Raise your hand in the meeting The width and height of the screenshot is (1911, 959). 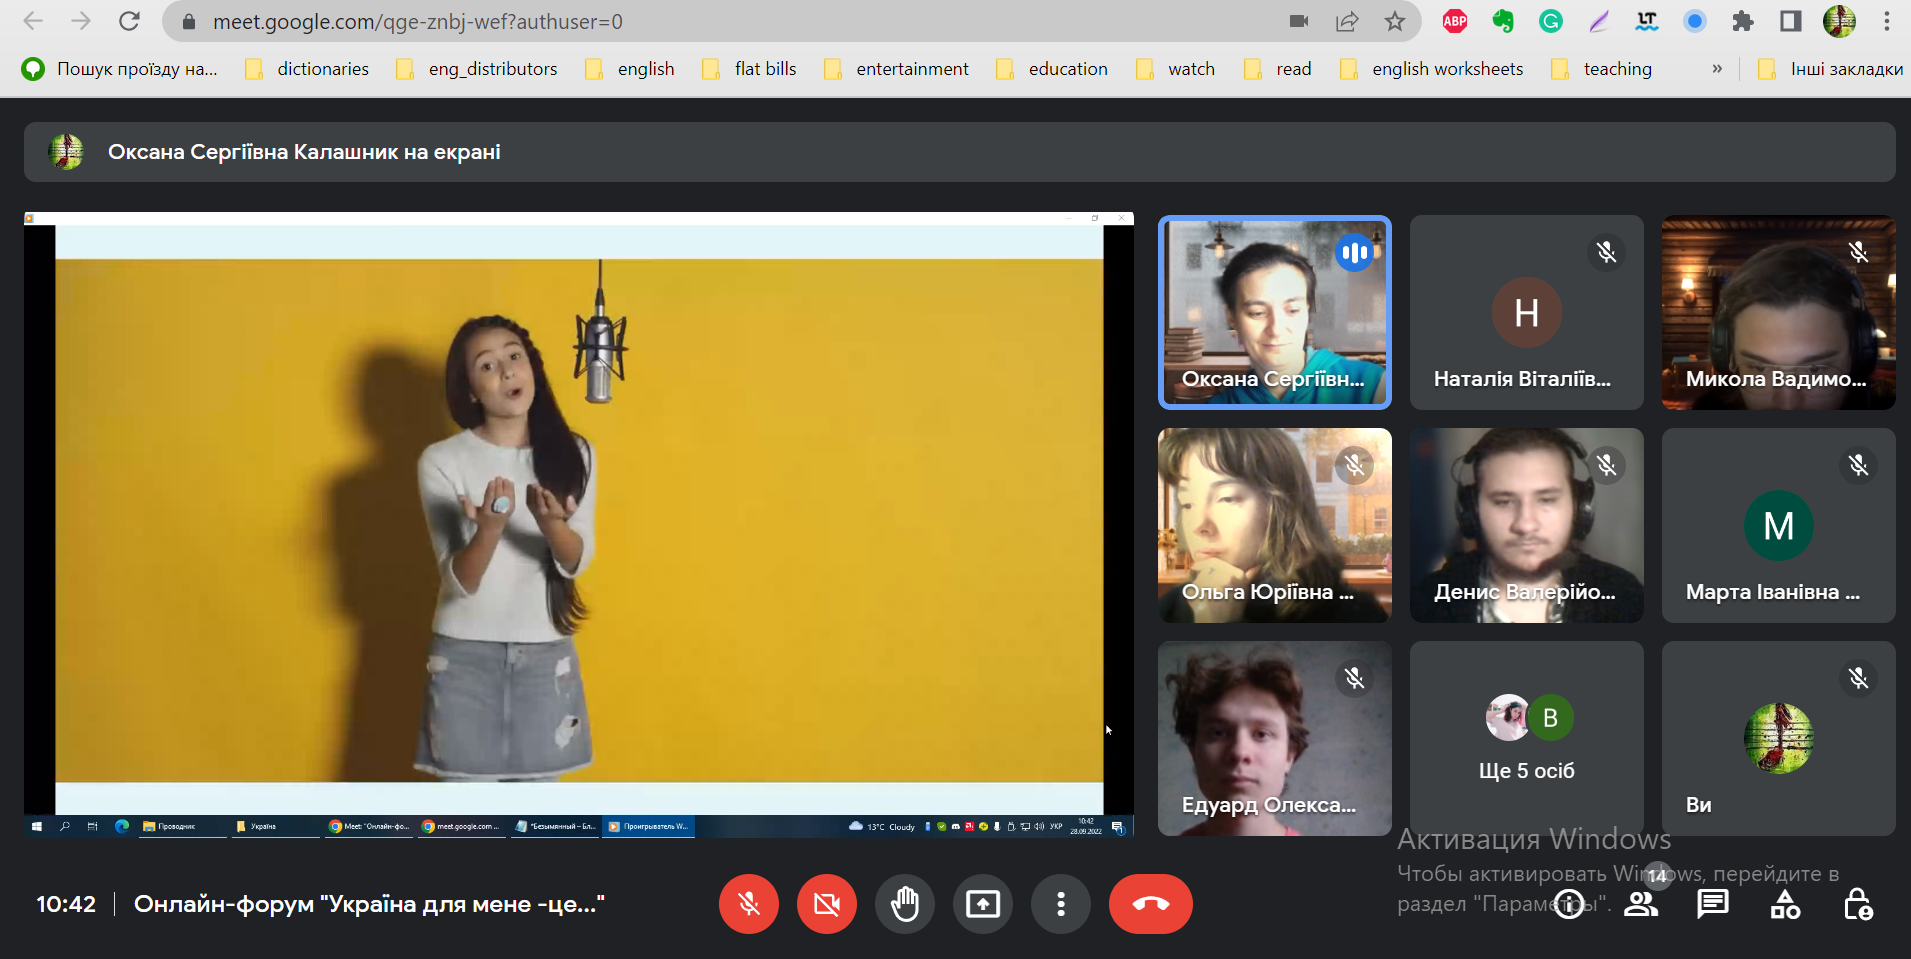(905, 904)
